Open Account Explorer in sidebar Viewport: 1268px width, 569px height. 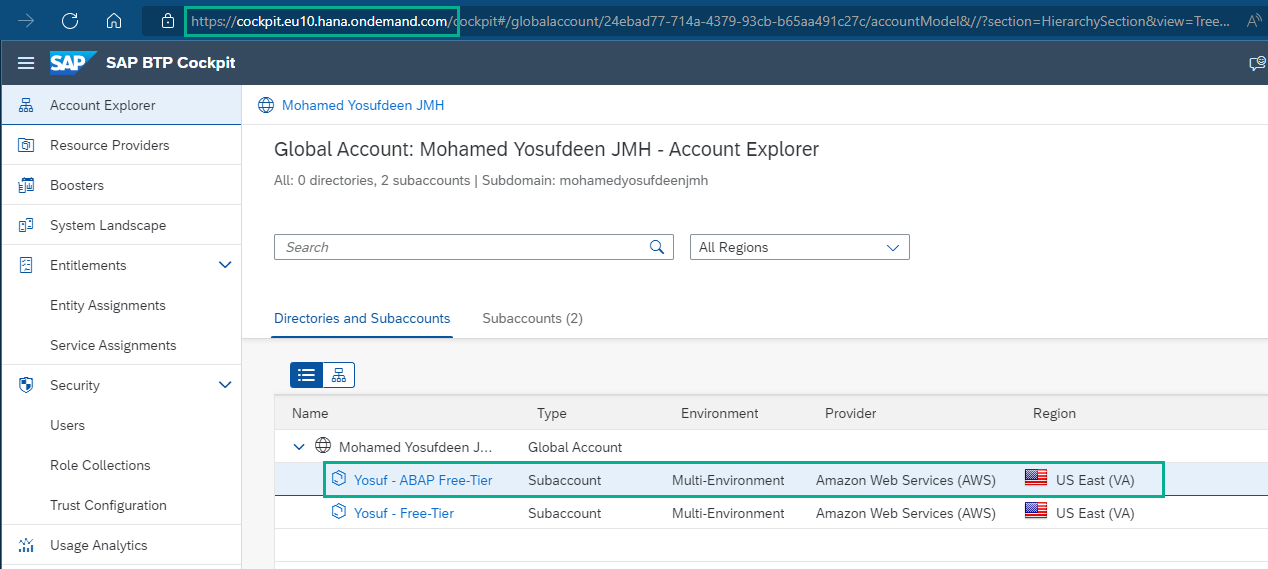tap(121, 105)
